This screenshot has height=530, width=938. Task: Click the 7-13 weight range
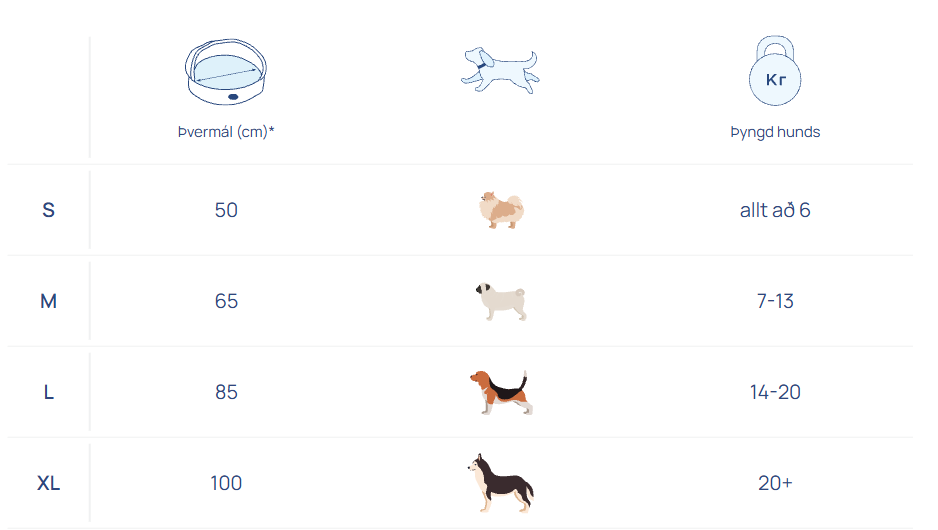click(x=775, y=301)
